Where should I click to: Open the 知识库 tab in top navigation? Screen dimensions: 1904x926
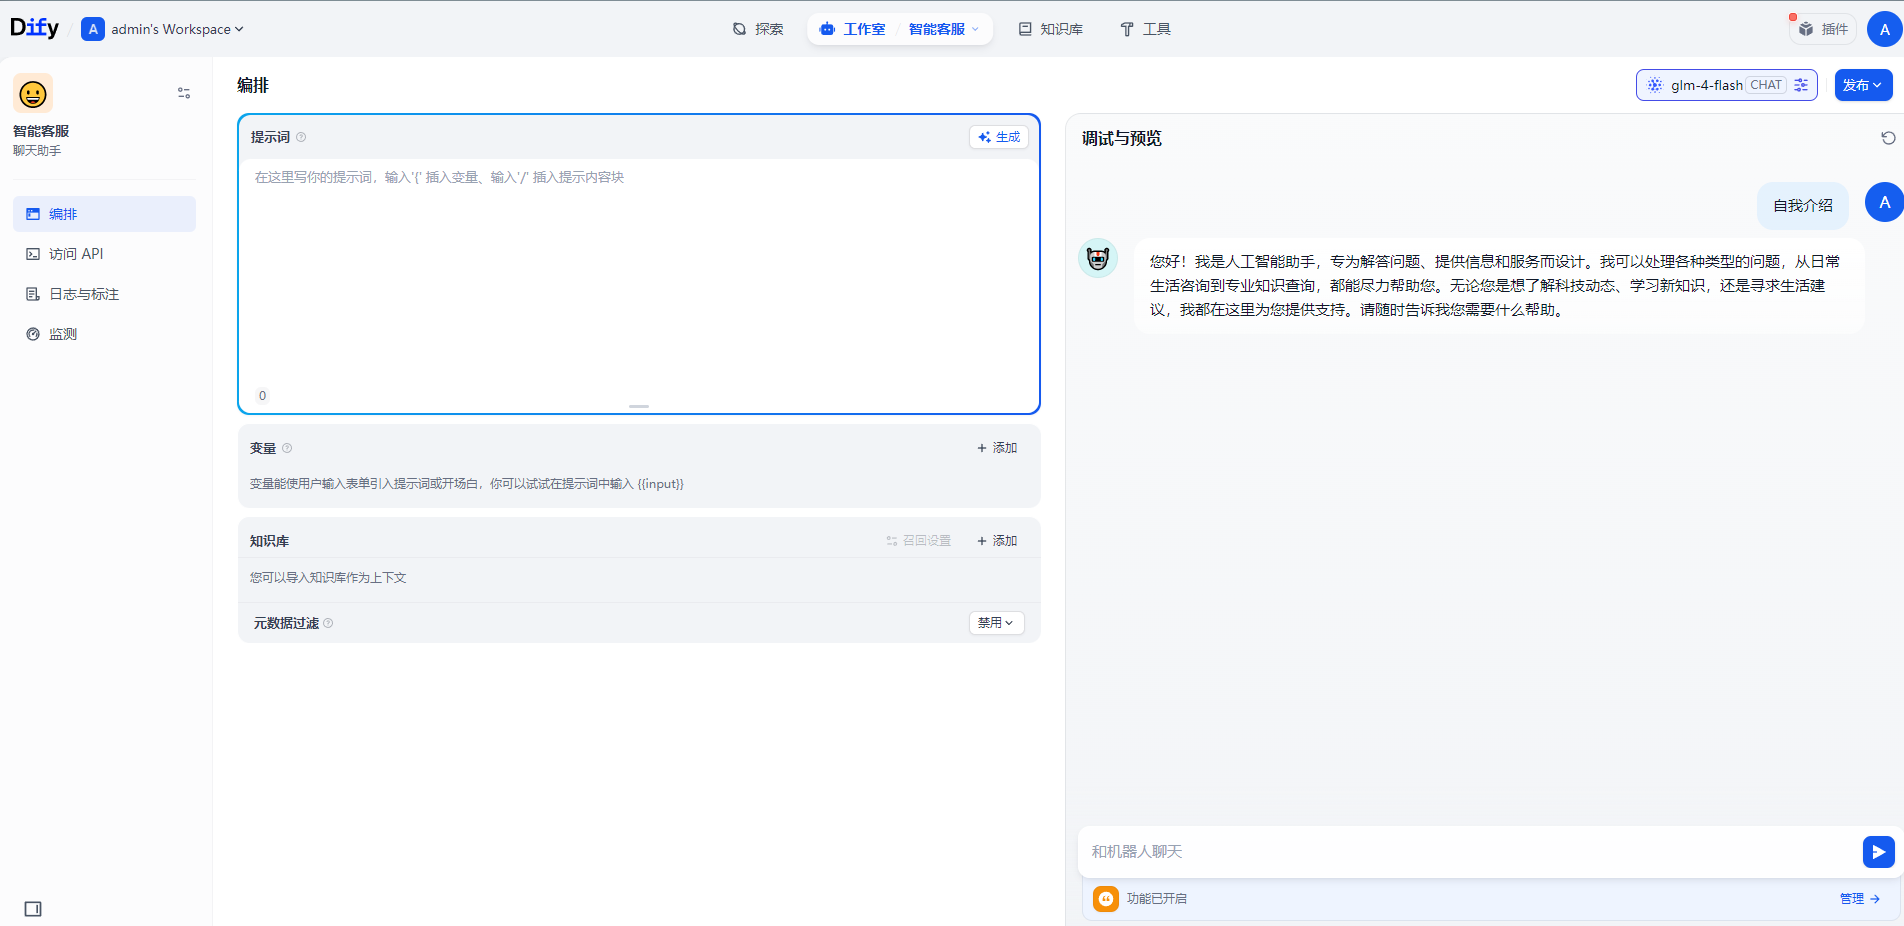pyautogui.click(x=1050, y=29)
